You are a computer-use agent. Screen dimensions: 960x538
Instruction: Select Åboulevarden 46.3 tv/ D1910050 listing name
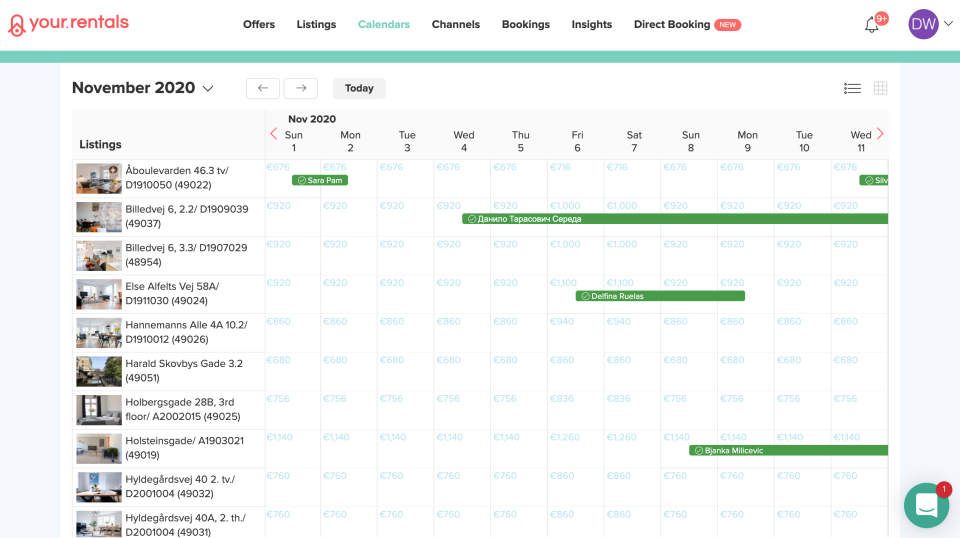(x=177, y=177)
